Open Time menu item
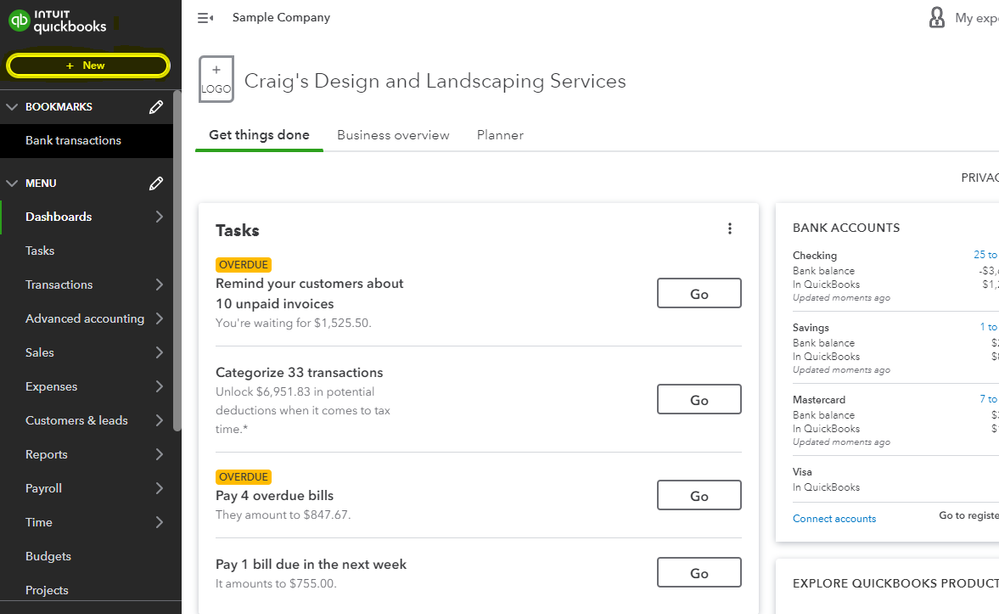This screenshot has width=999, height=614. click(39, 522)
